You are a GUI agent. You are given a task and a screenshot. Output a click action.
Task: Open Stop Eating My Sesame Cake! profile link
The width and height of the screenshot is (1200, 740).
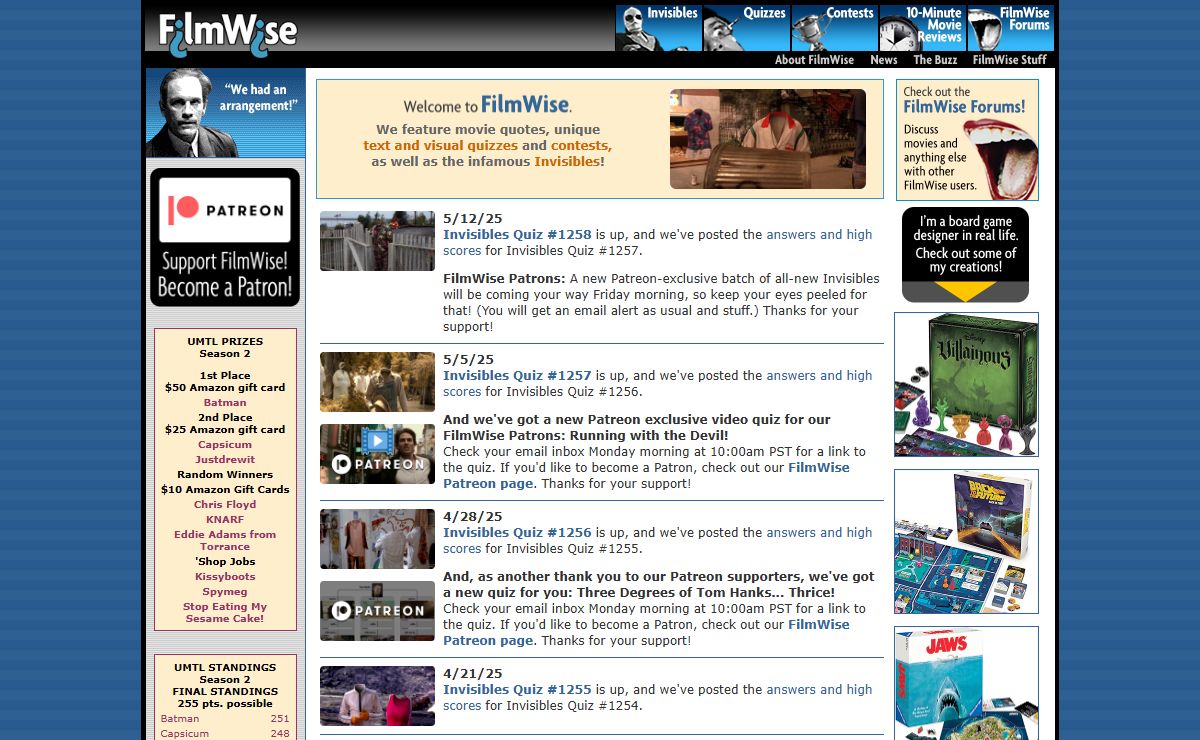[225, 612]
